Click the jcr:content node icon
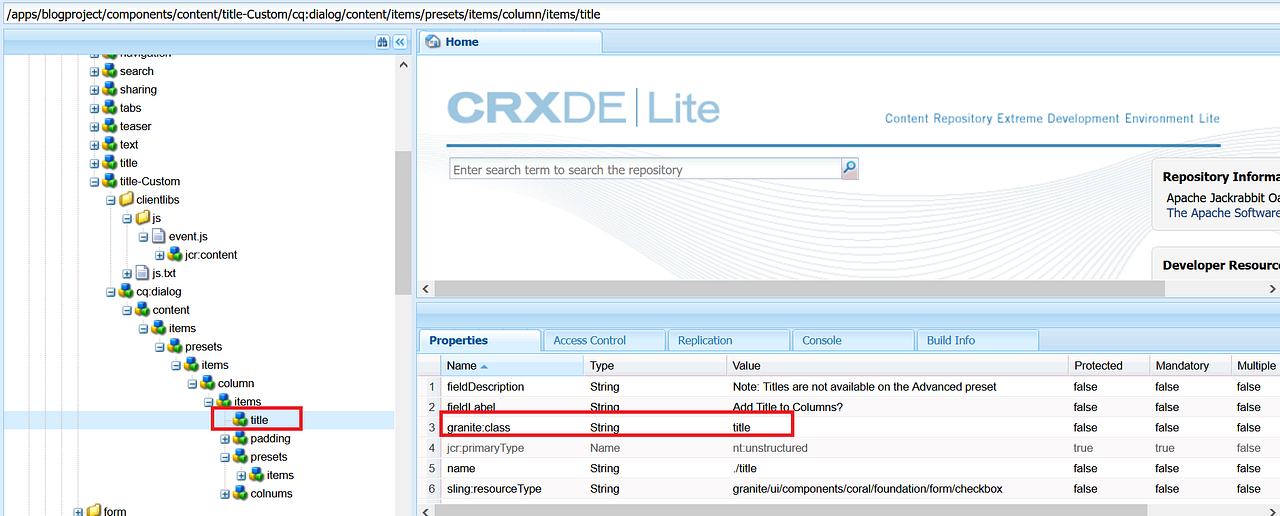 tap(175, 254)
